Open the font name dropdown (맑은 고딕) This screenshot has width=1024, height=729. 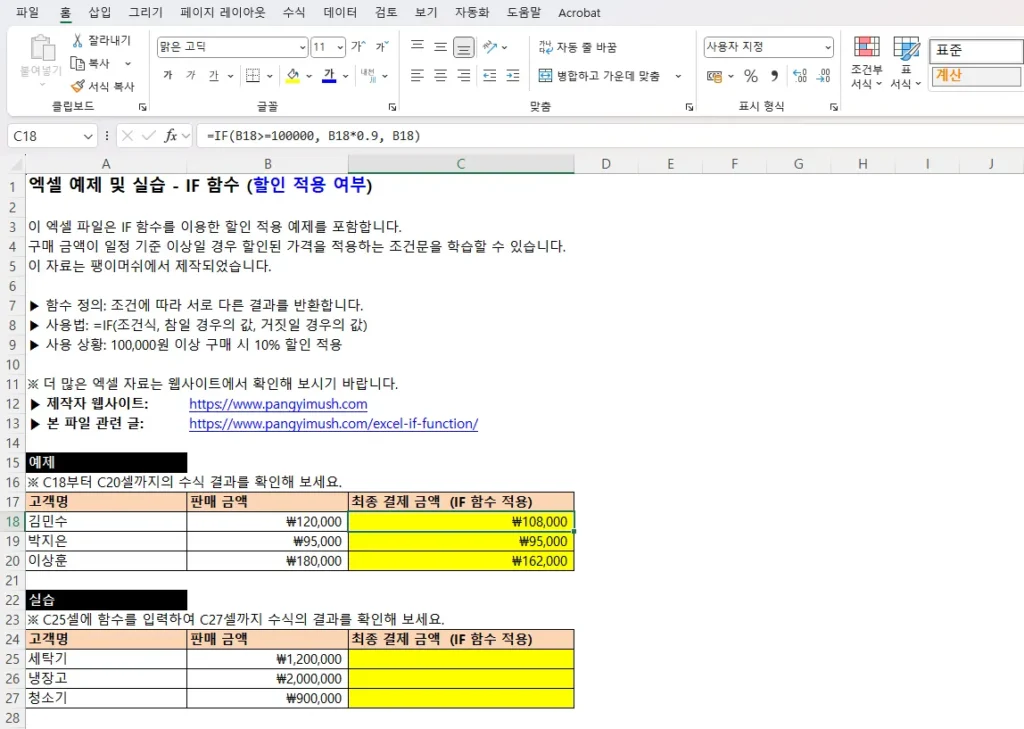pyautogui.click(x=302, y=47)
